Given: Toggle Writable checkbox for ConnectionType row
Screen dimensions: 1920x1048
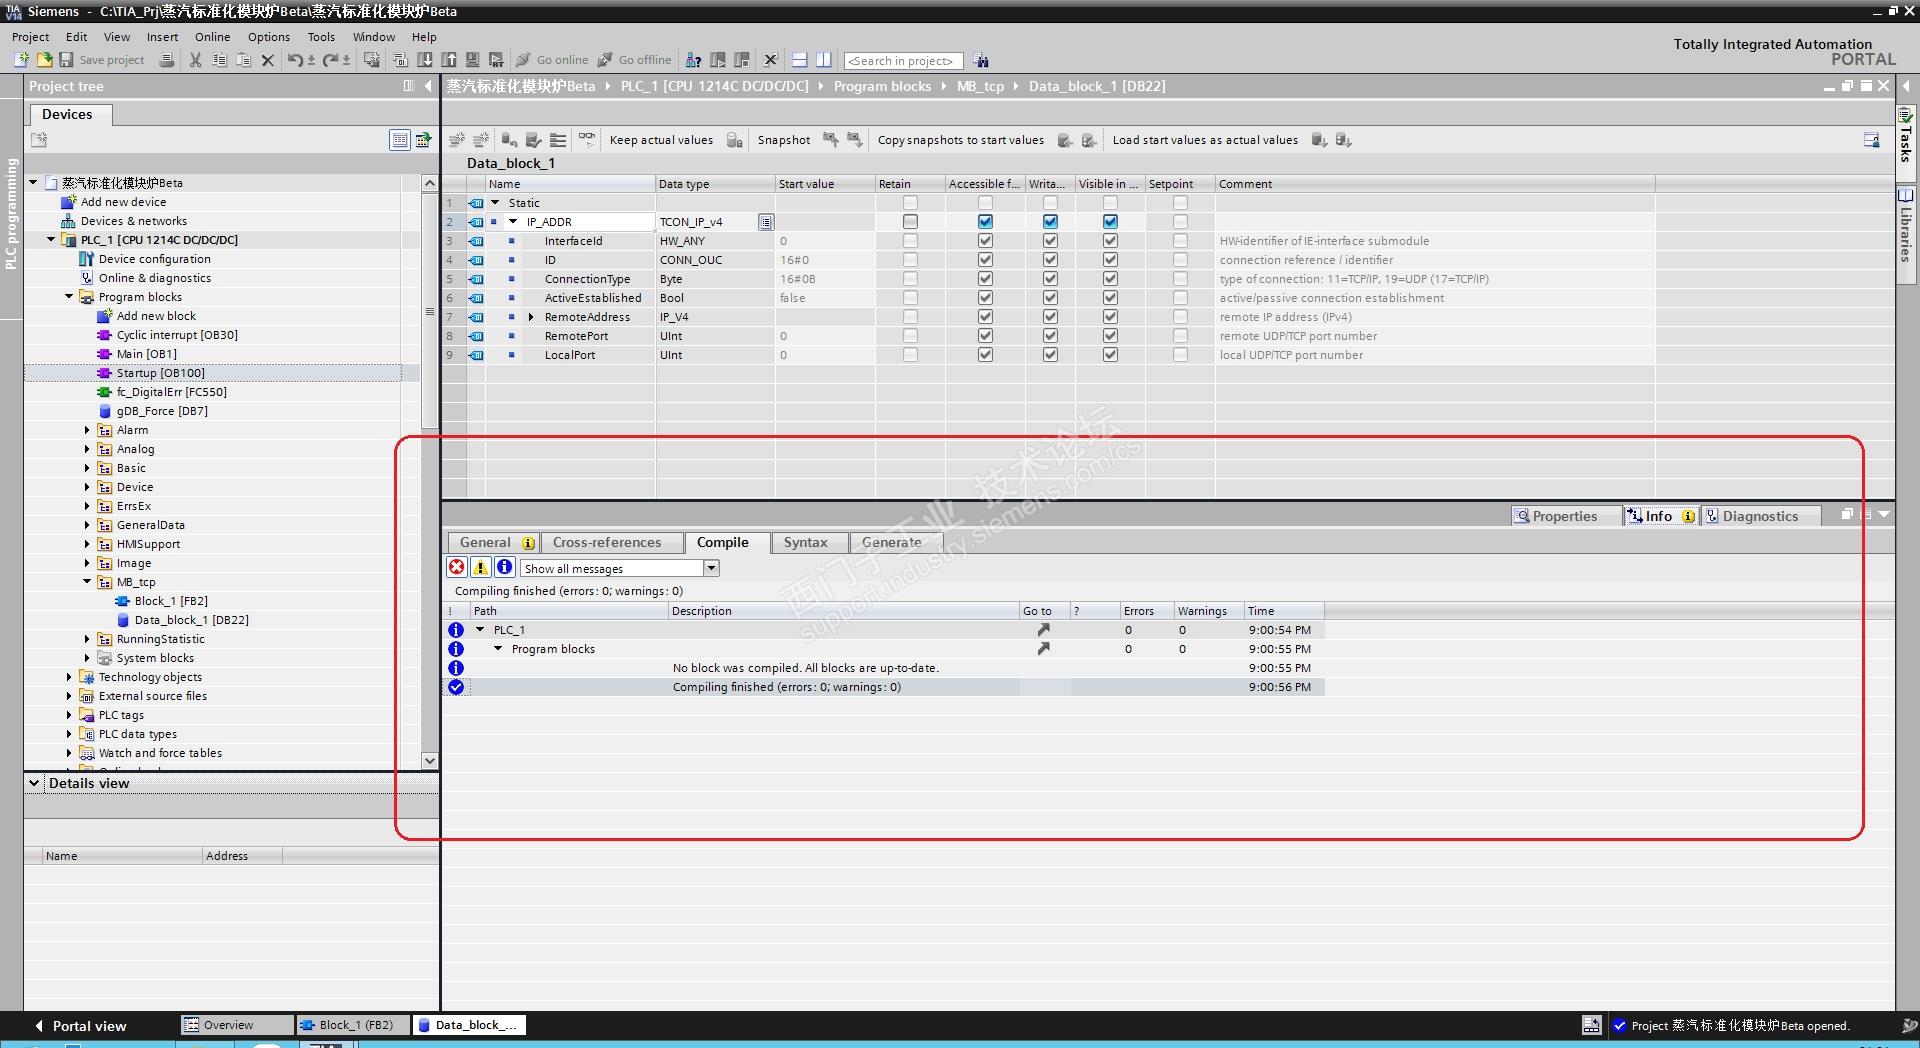Looking at the screenshot, I should (x=1050, y=278).
